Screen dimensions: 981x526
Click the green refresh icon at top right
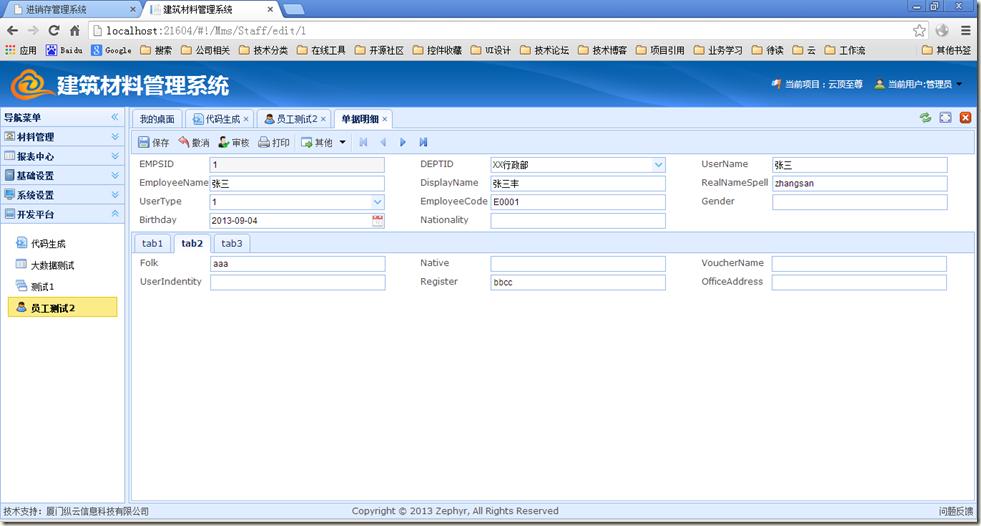(926, 118)
